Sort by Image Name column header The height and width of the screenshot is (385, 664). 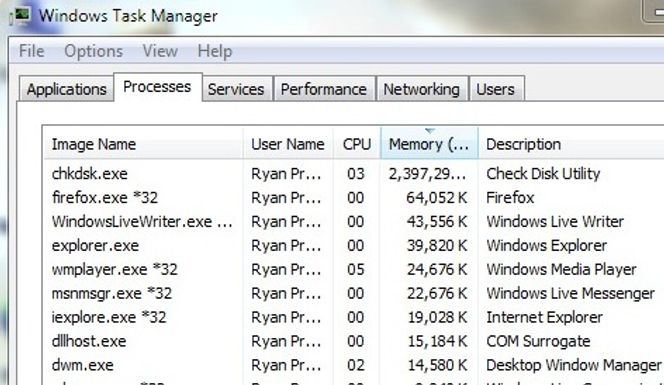143,144
